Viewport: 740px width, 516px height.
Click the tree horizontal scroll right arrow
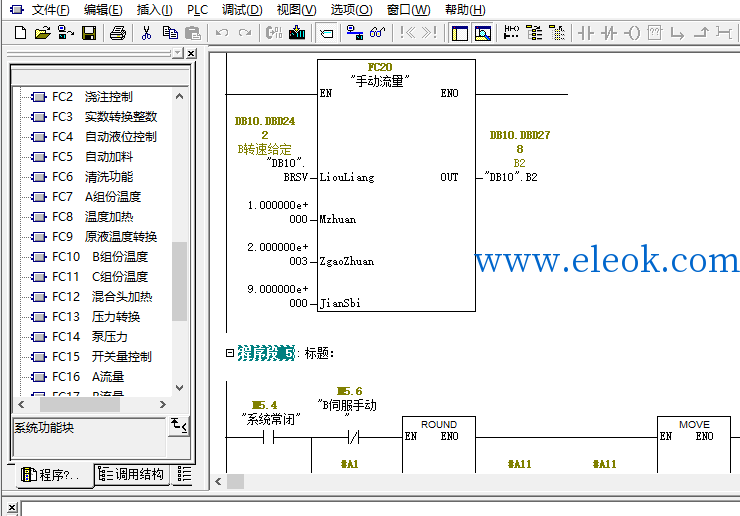tap(163, 405)
